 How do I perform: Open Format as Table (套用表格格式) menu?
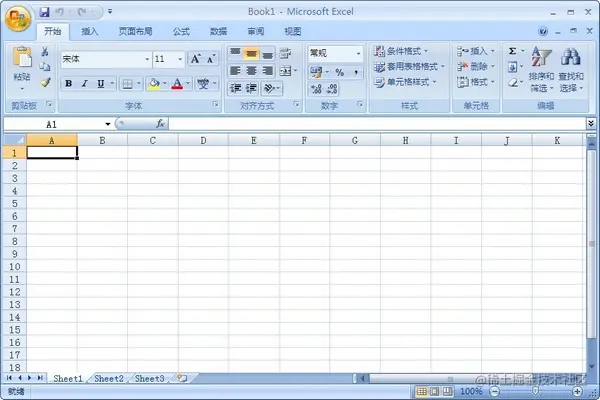(x=409, y=67)
